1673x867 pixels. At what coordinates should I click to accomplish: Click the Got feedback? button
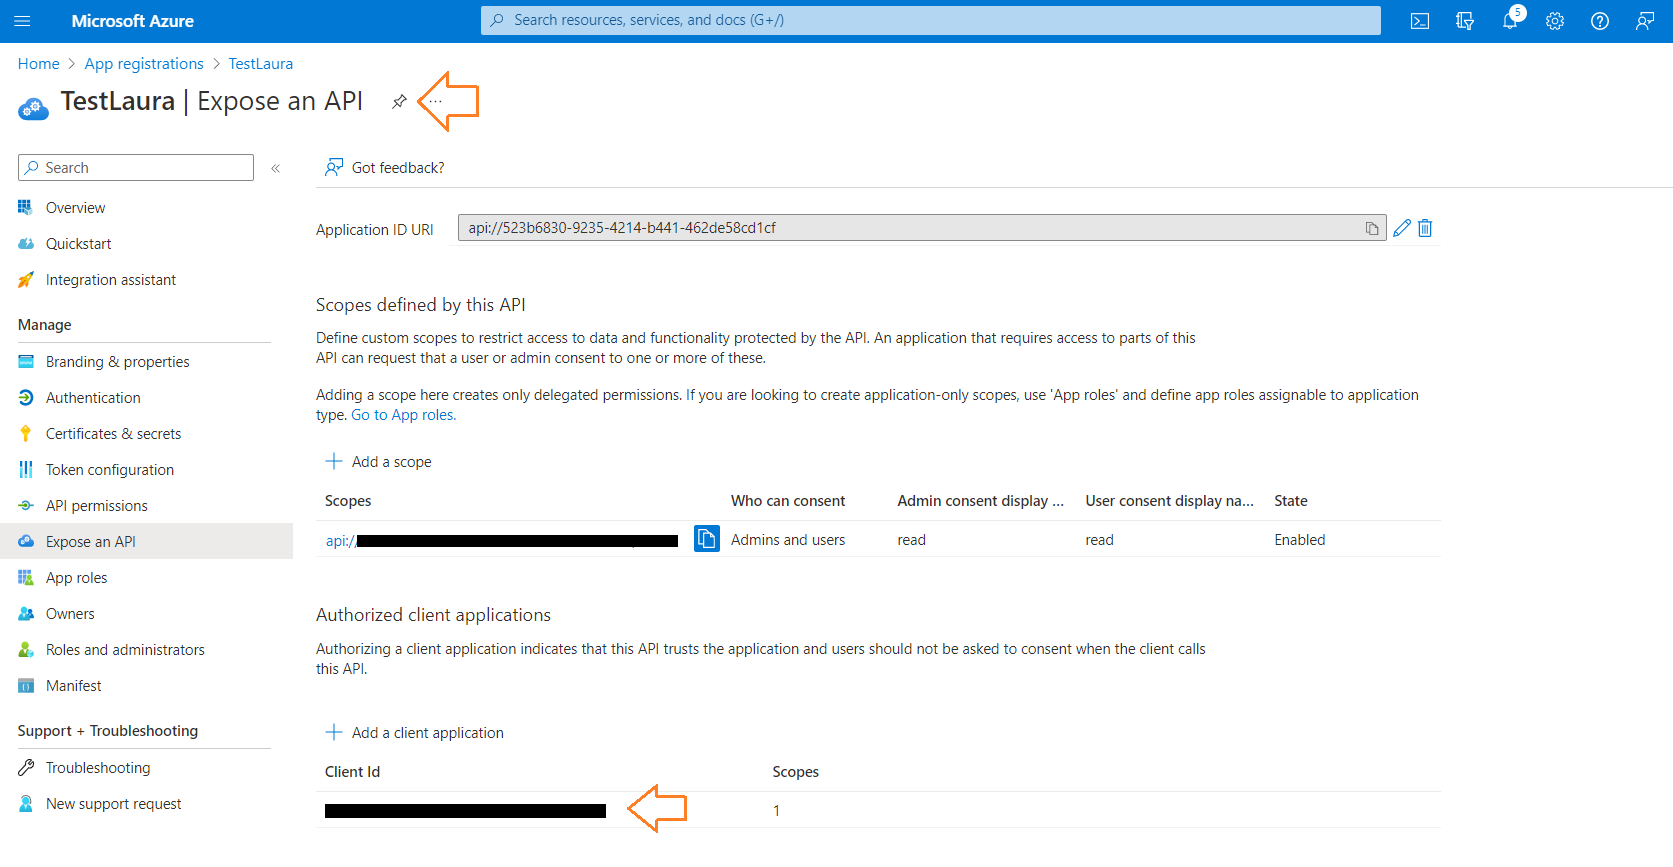tap(384, 167)
